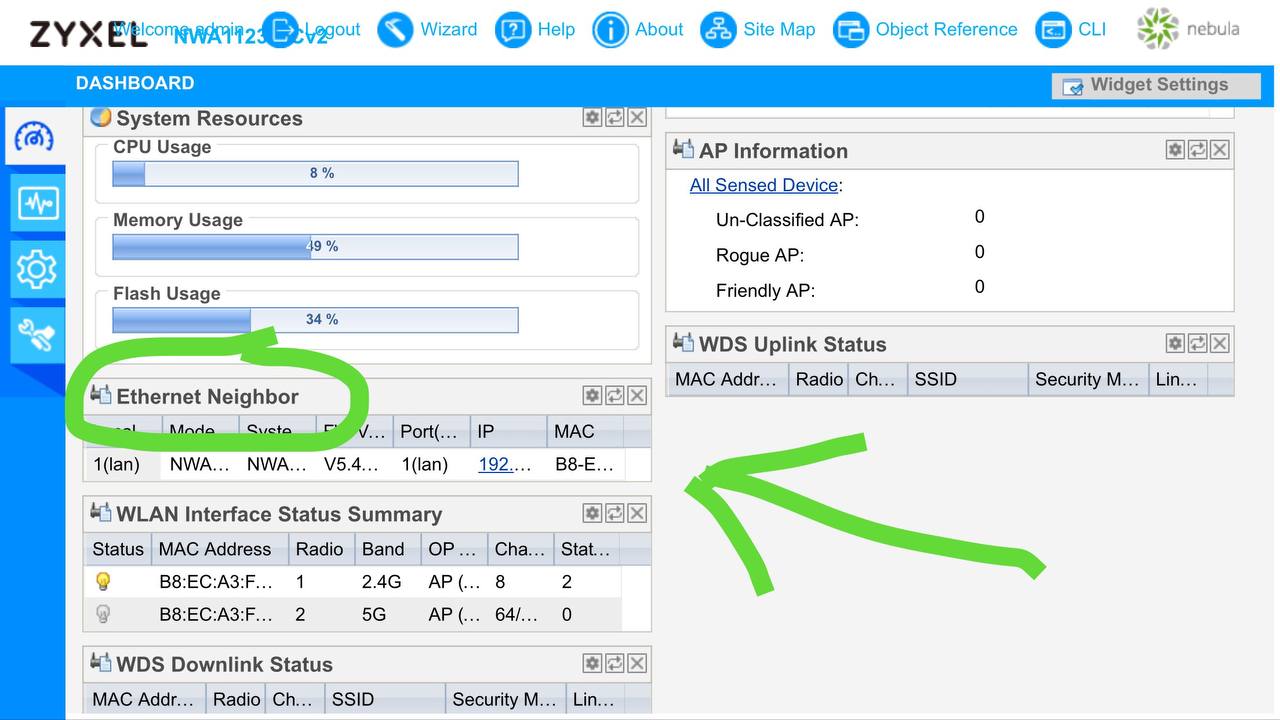The height and width of the screenshot is (720, 1280).
Task: Open the All Sensed Device link
Action: click(x=764, y=185)
